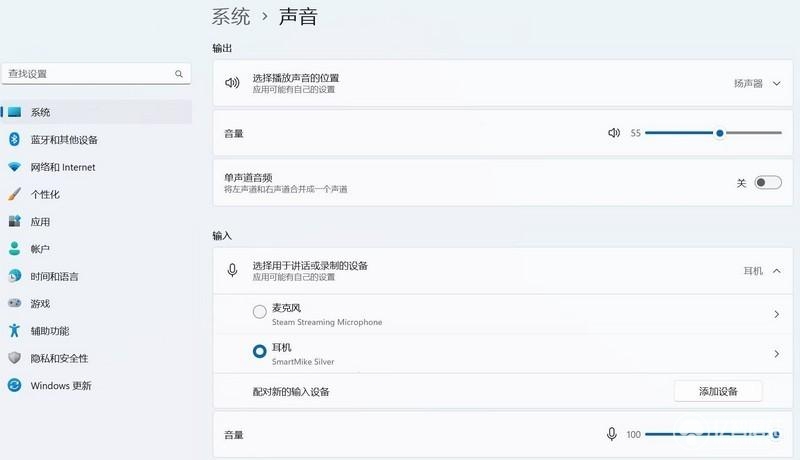This screenshot has width=800, height=460.
Task: Click the 查找设置 search field
Action: pyautogui.click(x=96, y=74)
